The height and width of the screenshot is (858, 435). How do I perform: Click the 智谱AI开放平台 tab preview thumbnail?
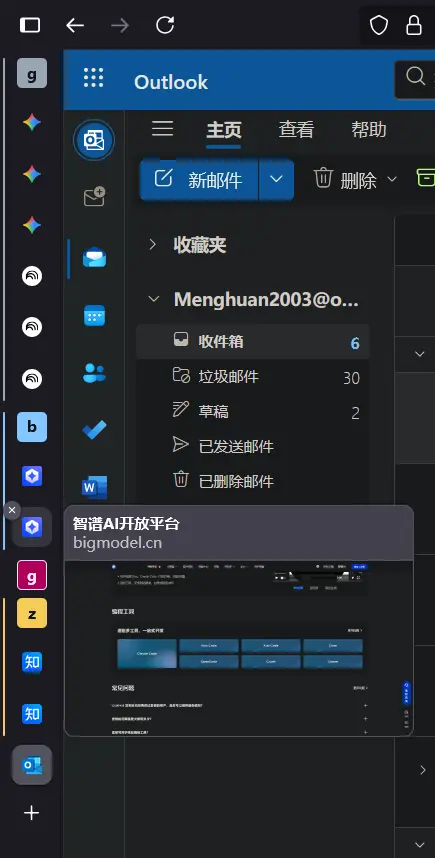tap(239, 648)
